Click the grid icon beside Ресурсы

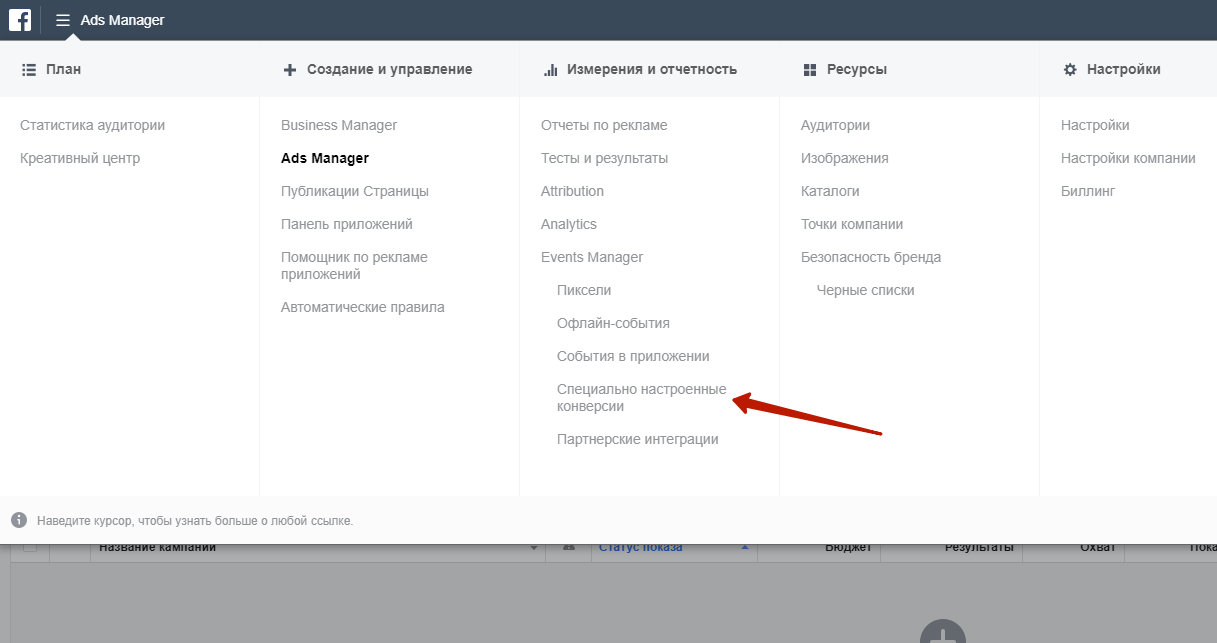(810, 70)
